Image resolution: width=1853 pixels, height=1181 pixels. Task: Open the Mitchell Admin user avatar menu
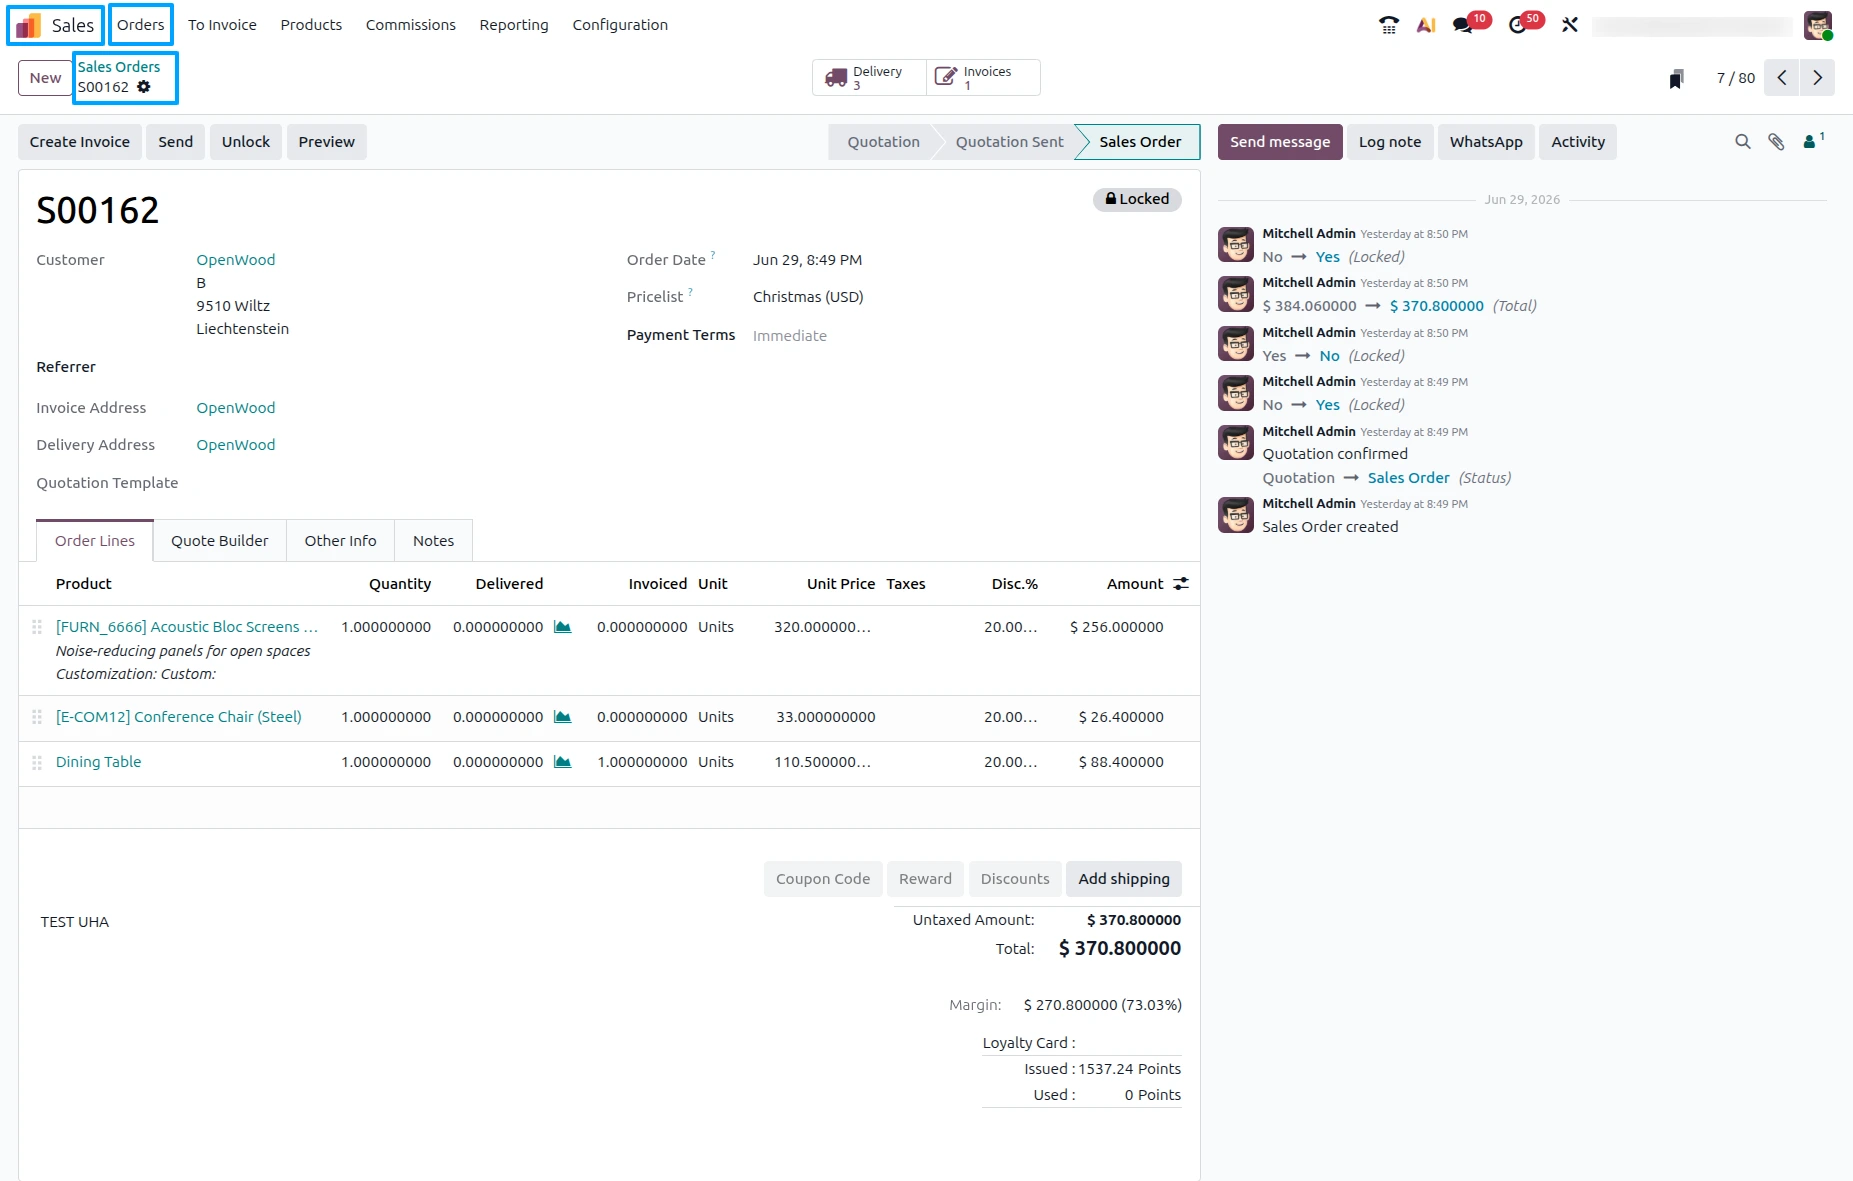(x=1818, y=25)
